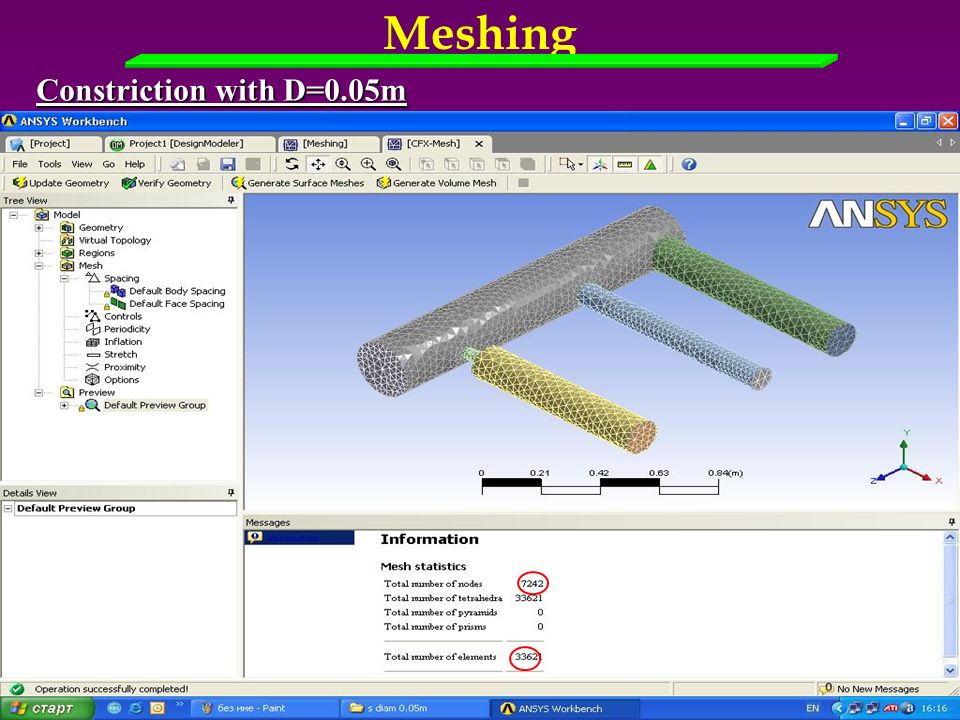Click Generate Volume Mesh button
This screenshot has width=960, height=720.
pyautogui.click(x=437, y=183)
